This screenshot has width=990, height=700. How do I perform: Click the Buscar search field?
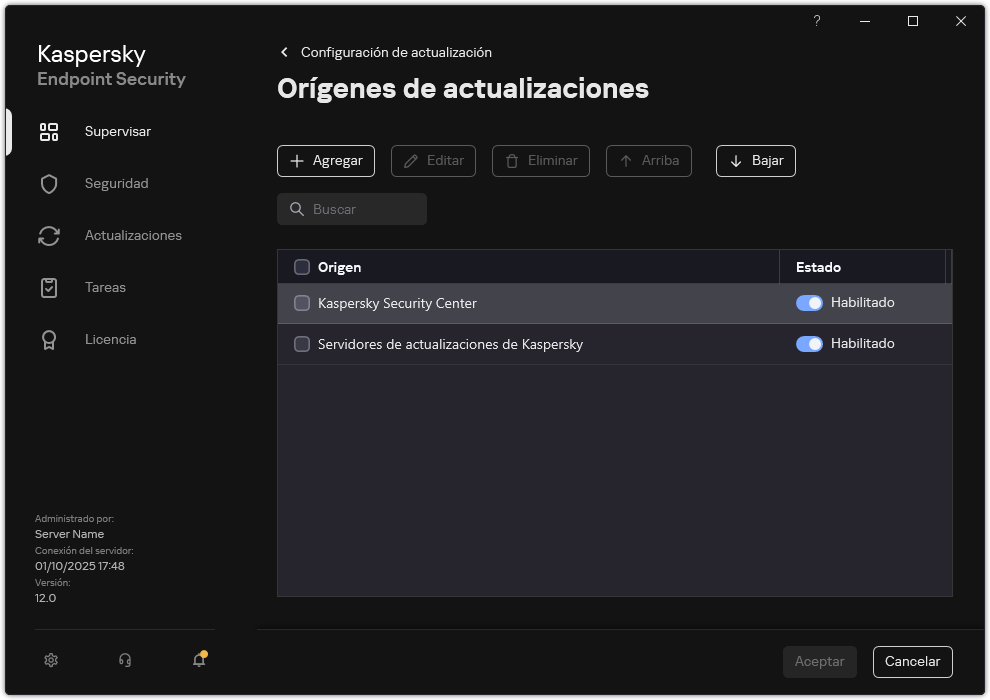click(352, 209)
